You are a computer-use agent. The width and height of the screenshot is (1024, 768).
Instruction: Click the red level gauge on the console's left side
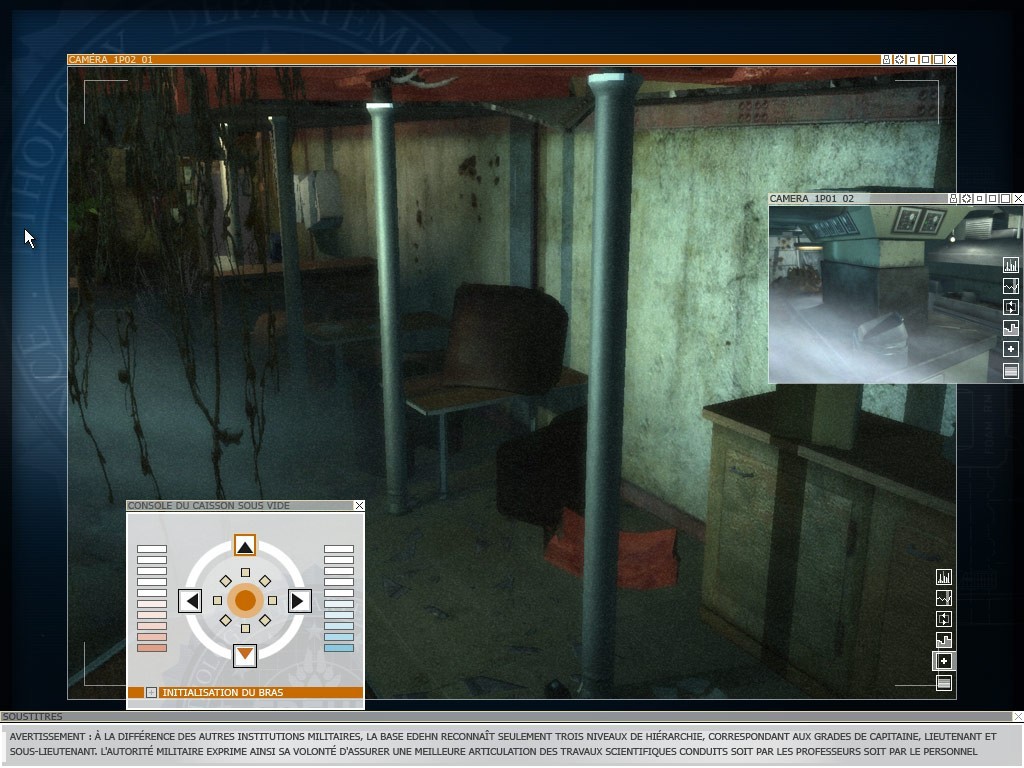(x=152, y=599)
